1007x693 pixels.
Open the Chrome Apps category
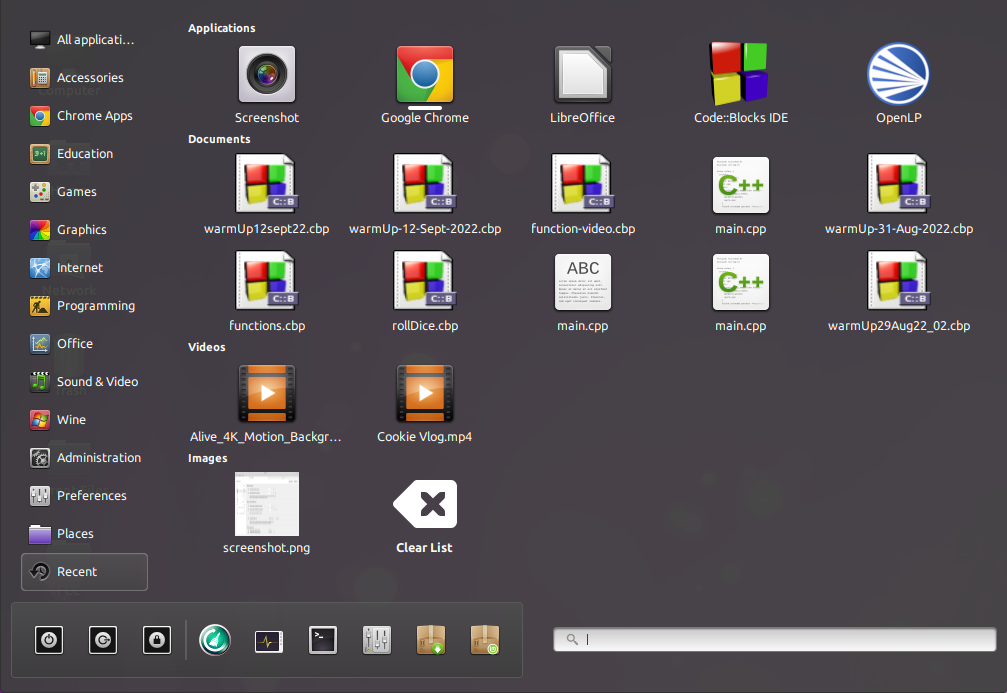click(84, 116)
